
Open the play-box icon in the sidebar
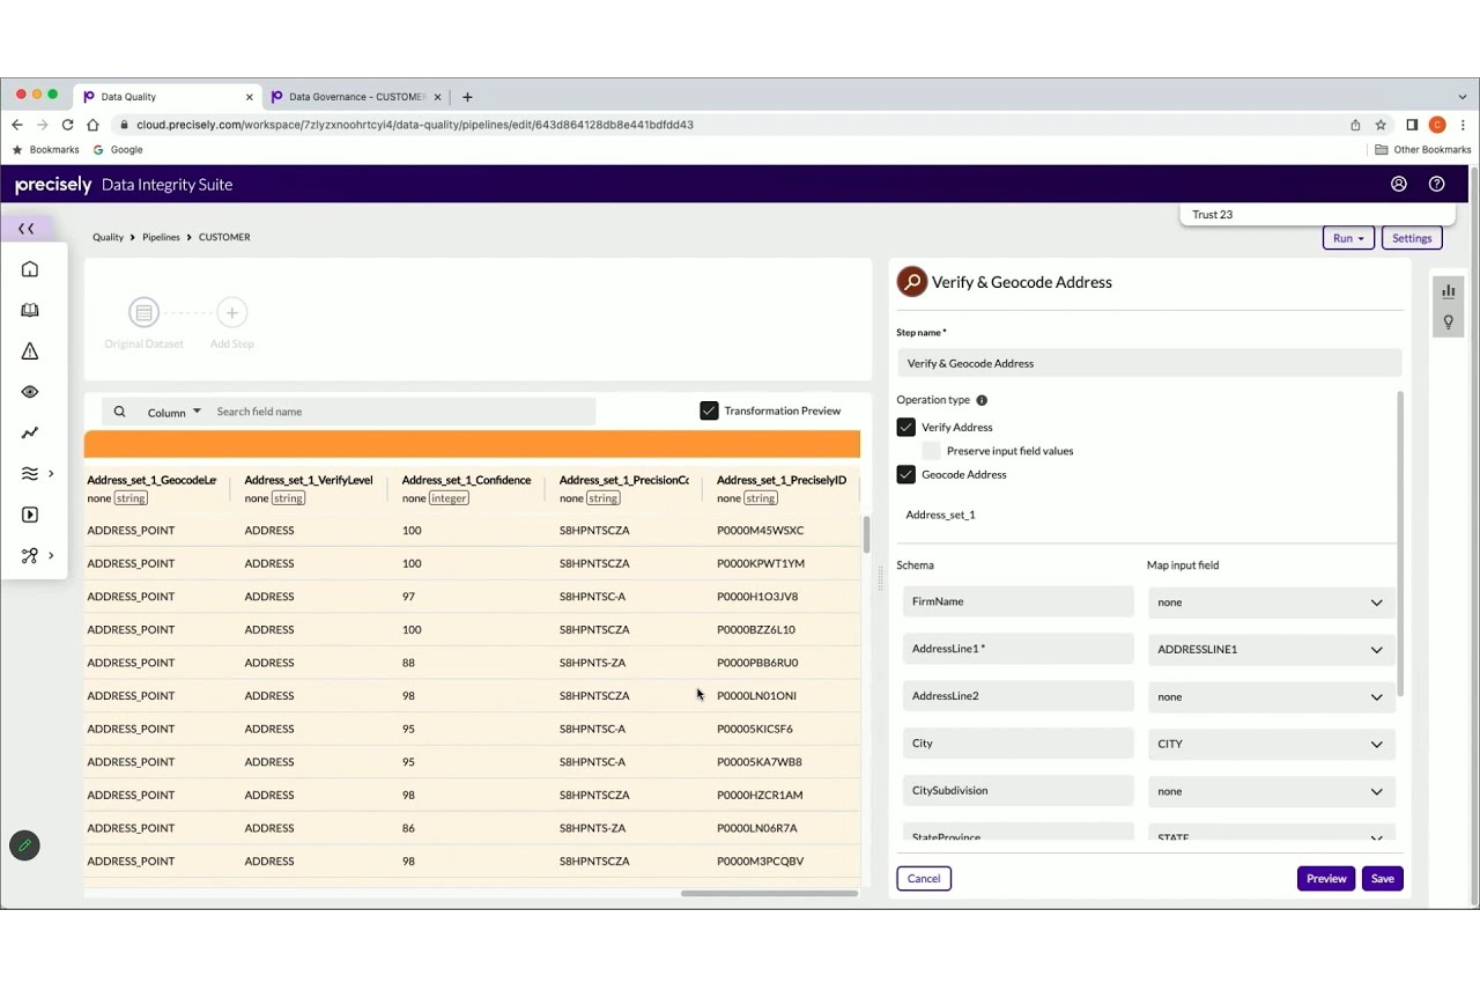[30, 515]
